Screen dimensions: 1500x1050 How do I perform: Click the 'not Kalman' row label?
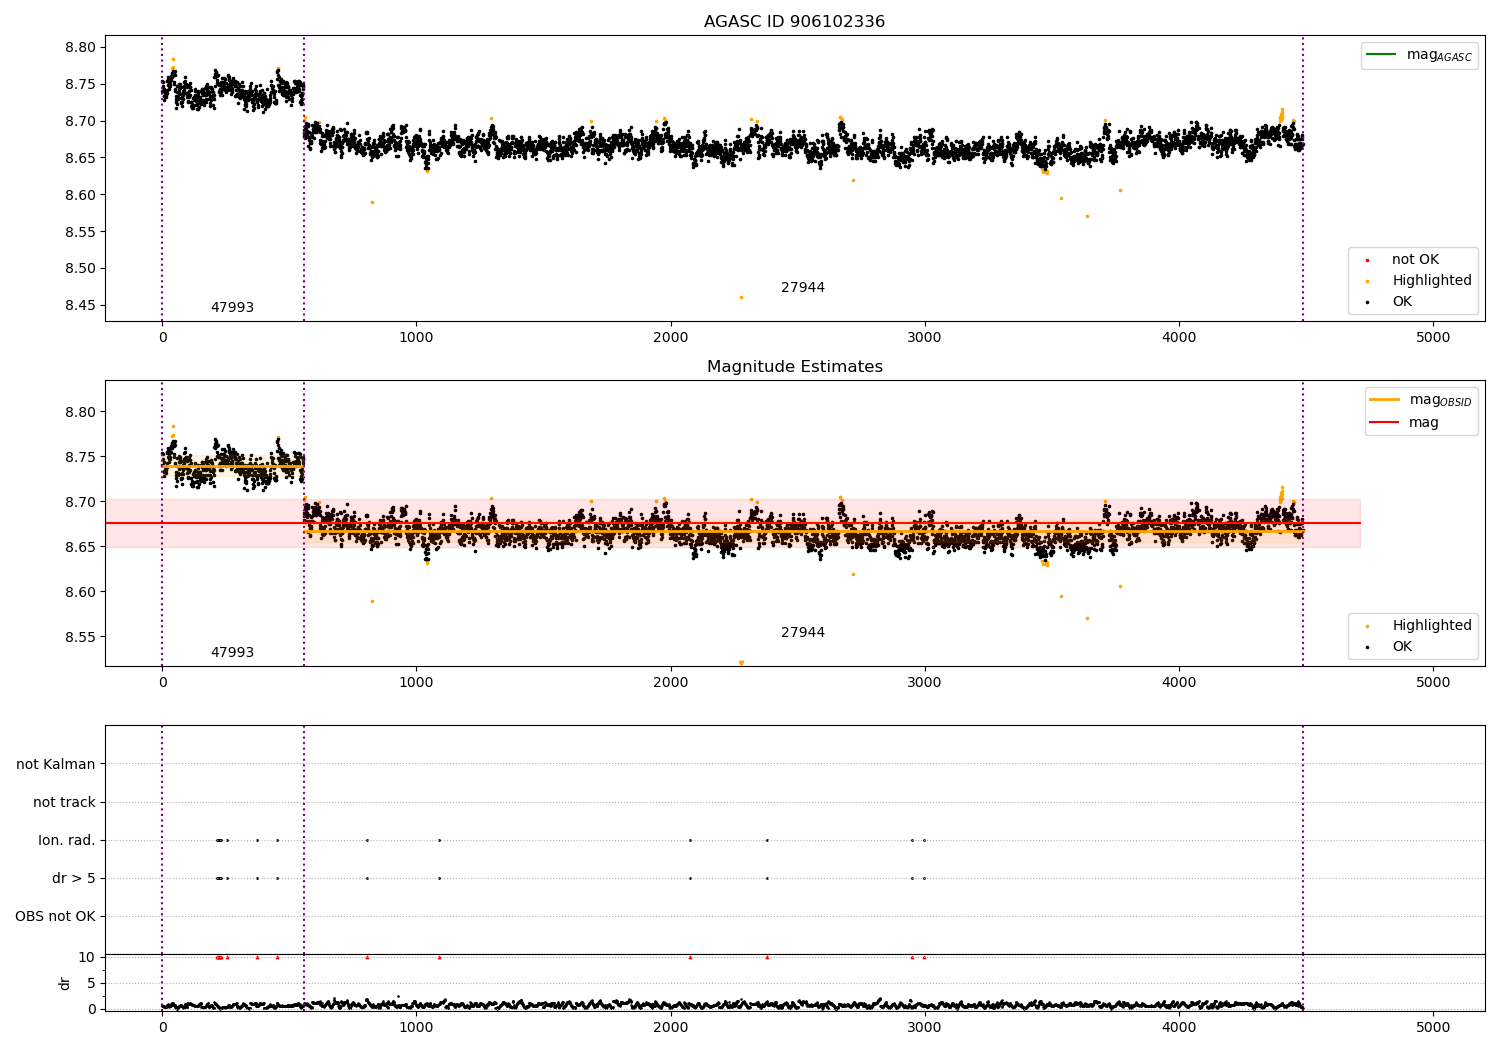pos(55,764)
